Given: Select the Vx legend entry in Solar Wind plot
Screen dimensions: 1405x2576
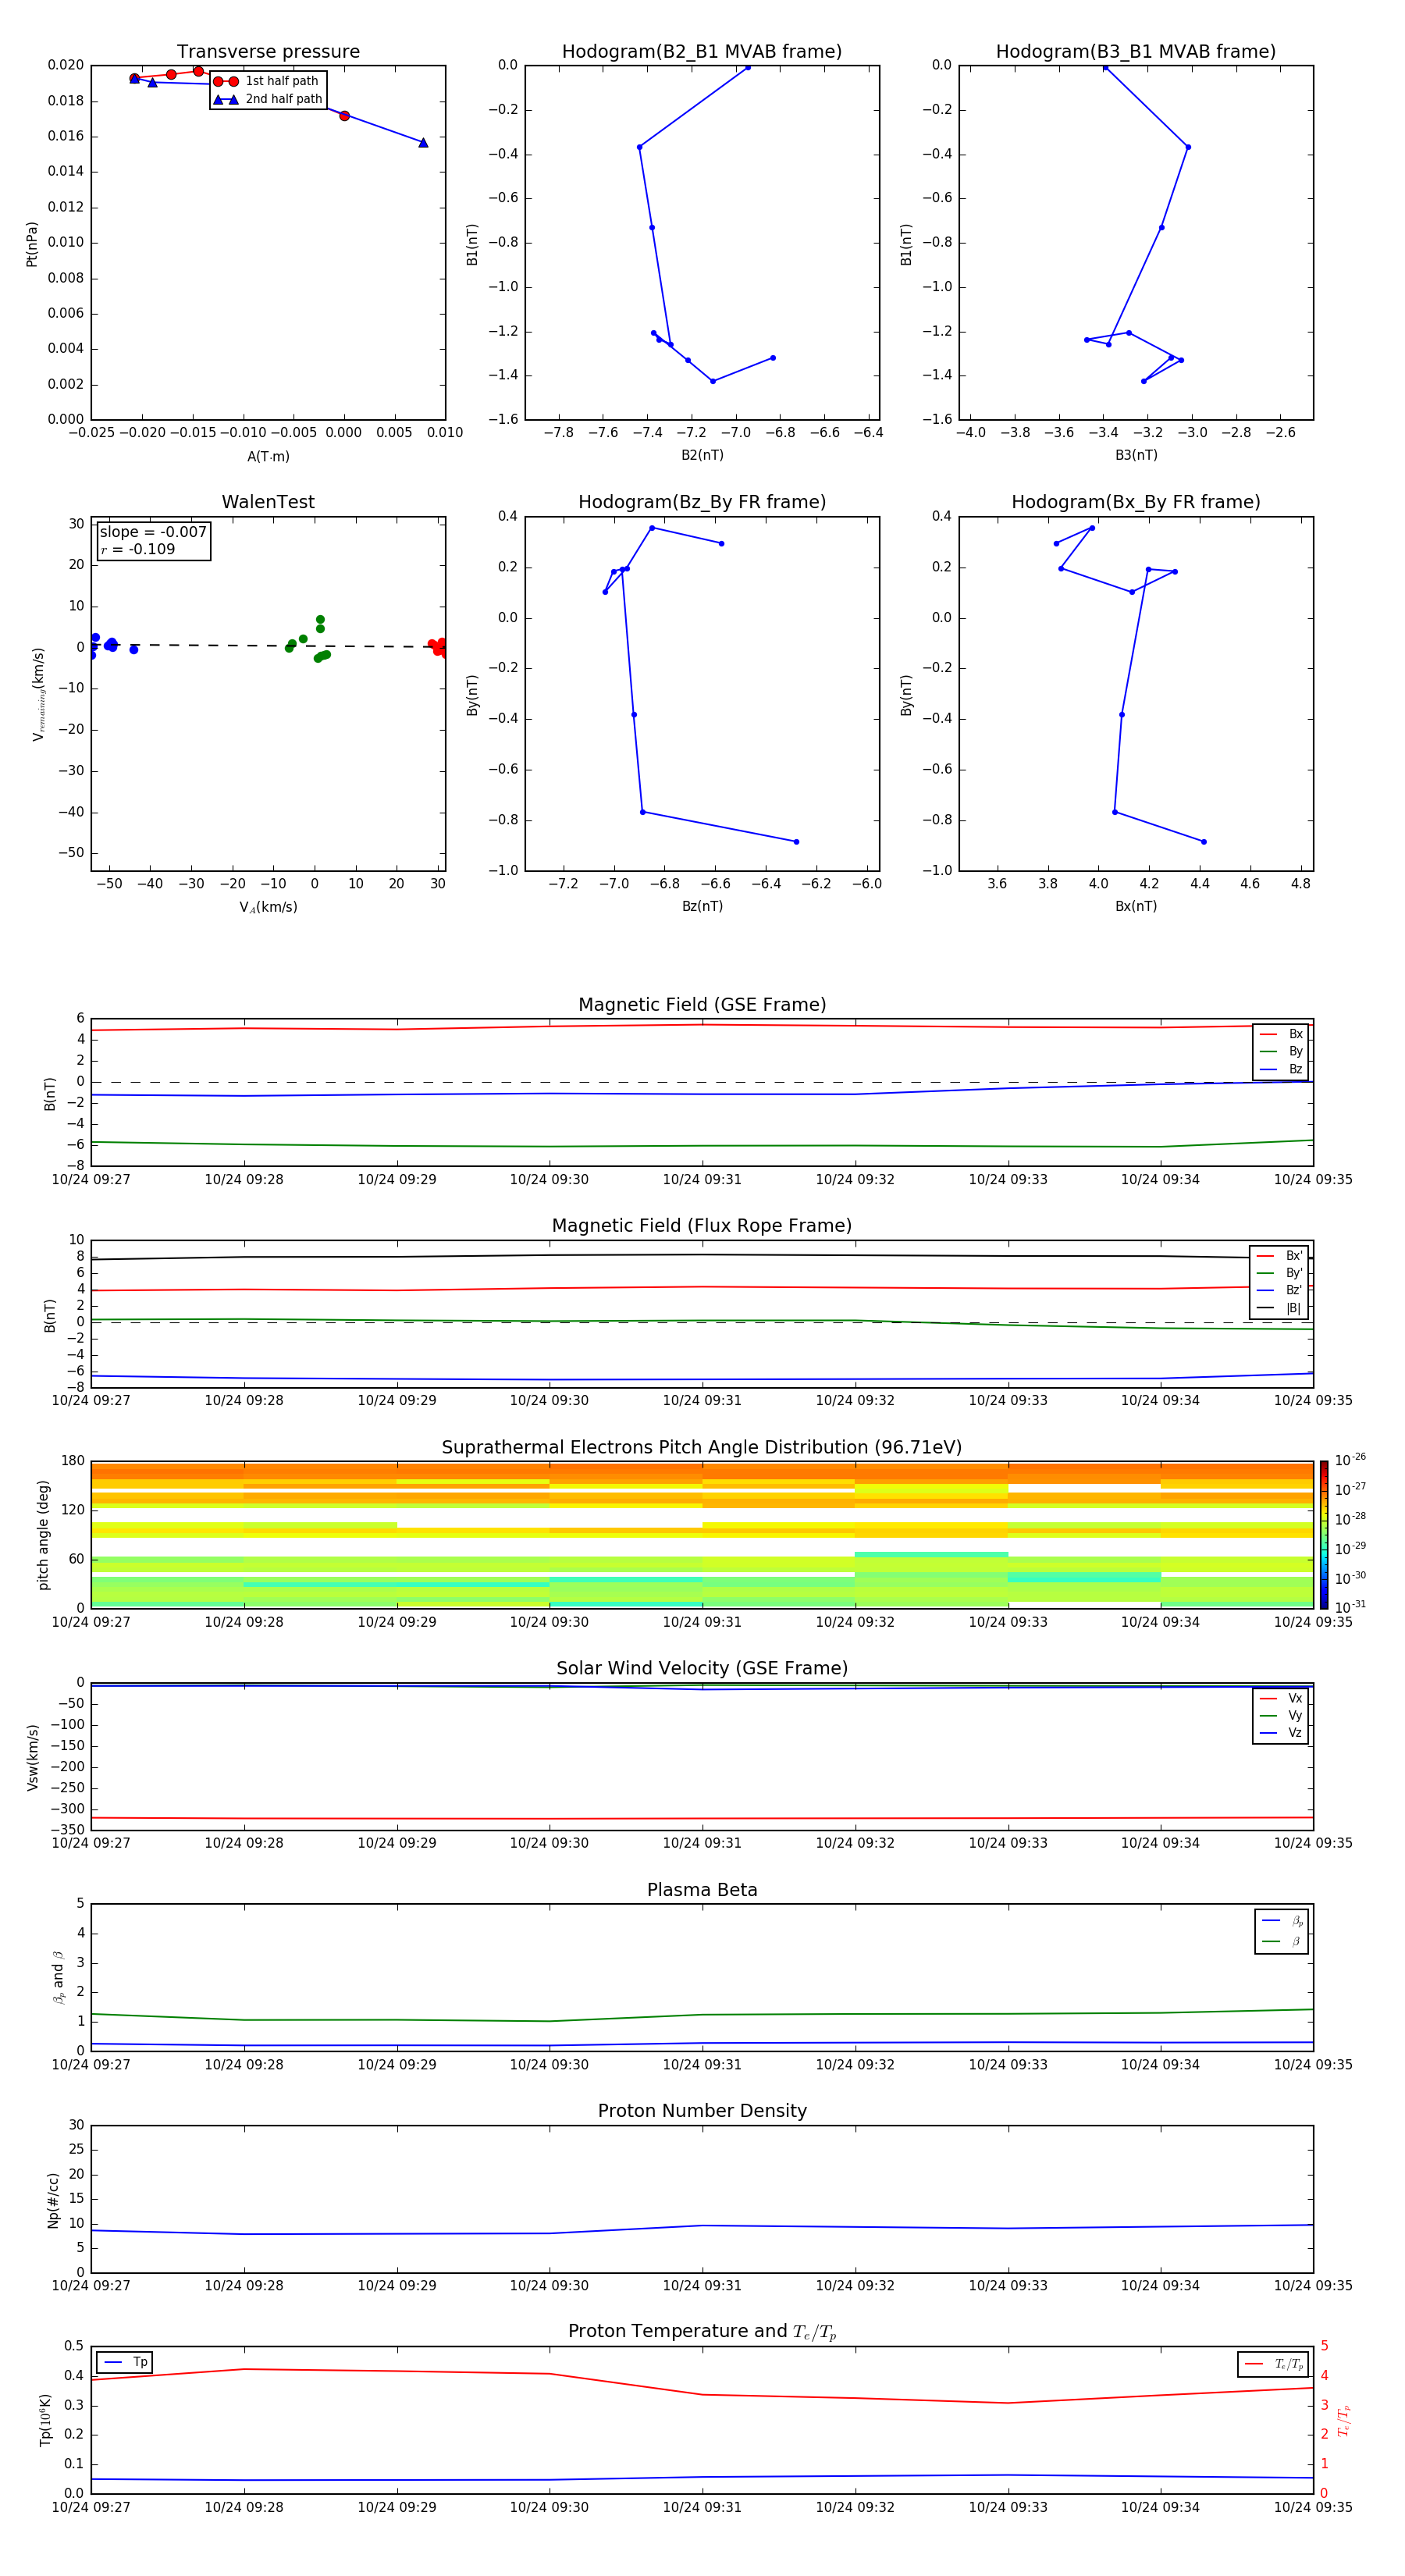Looking at the screenshot, I should (x=1281, y=1698).
